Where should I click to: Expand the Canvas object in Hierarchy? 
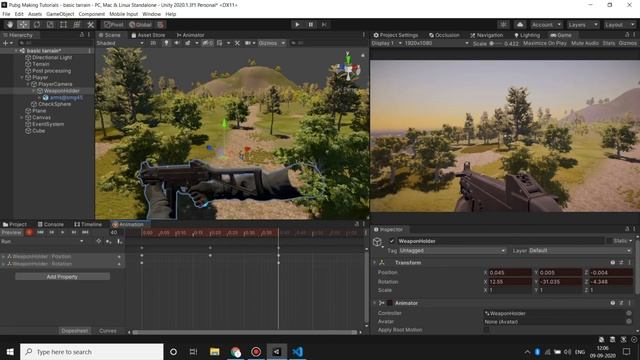click(22, 118)
